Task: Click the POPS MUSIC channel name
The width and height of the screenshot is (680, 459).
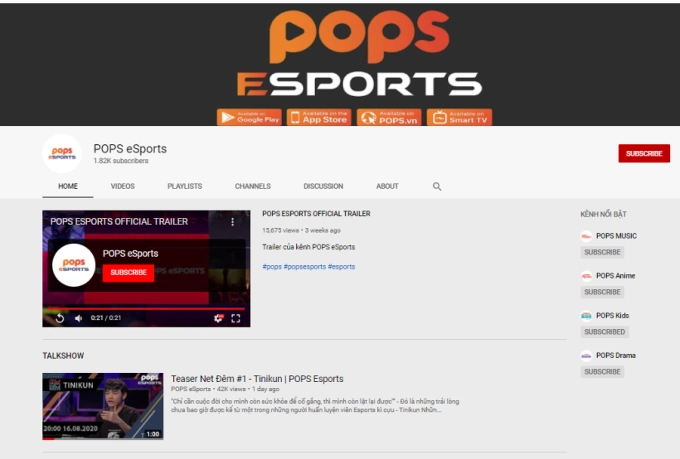Action: (x=616, y=236)
